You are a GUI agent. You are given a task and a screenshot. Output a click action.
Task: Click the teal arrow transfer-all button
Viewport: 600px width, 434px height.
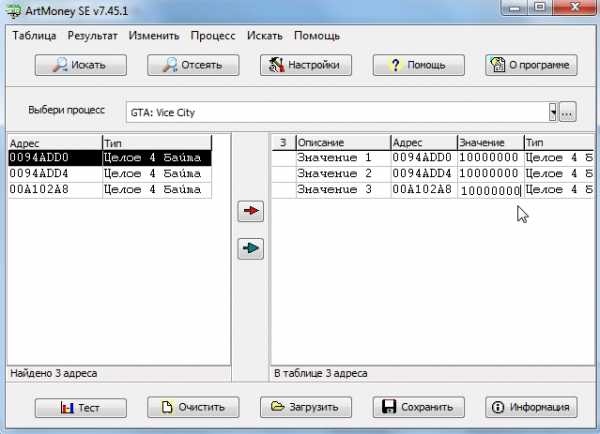coord(251,249)
